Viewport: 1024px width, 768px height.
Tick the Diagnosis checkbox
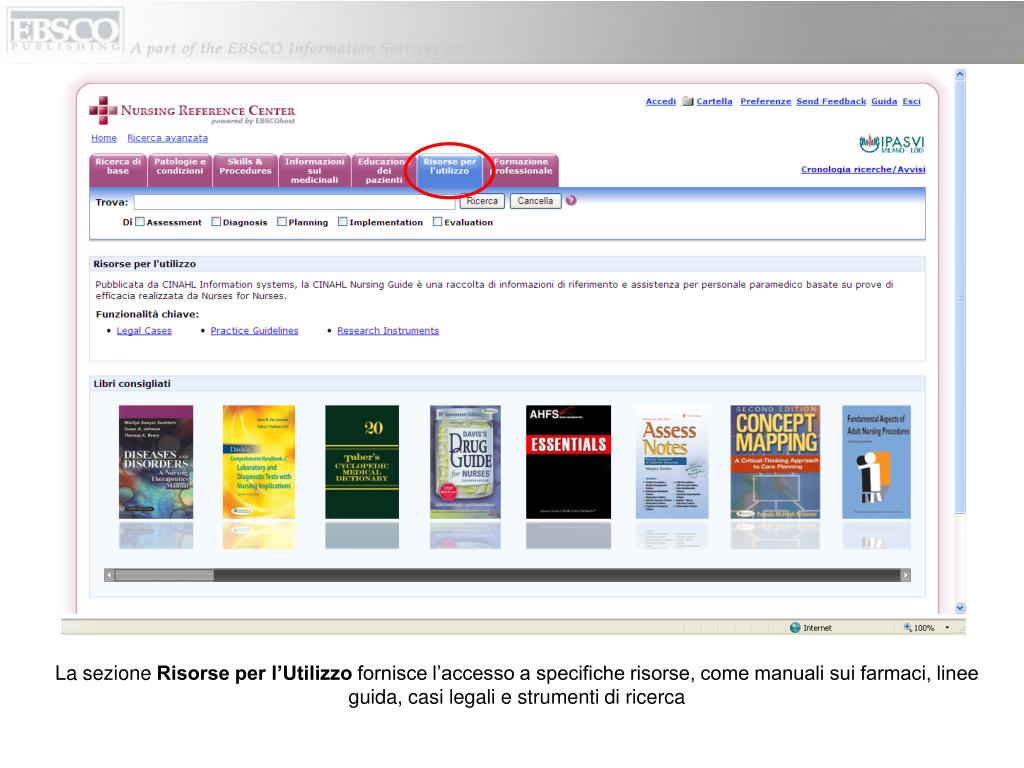tap(216, 222)
